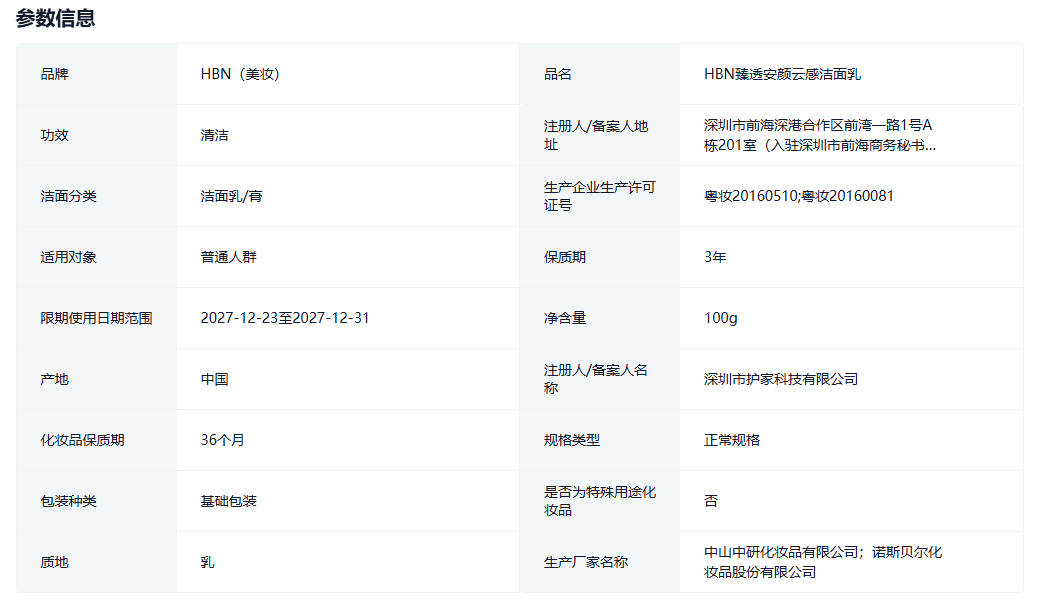1038x602 pixels.
Task: Click the manufacturer names under 生产厂家名称
Action: tap(823, 562)
